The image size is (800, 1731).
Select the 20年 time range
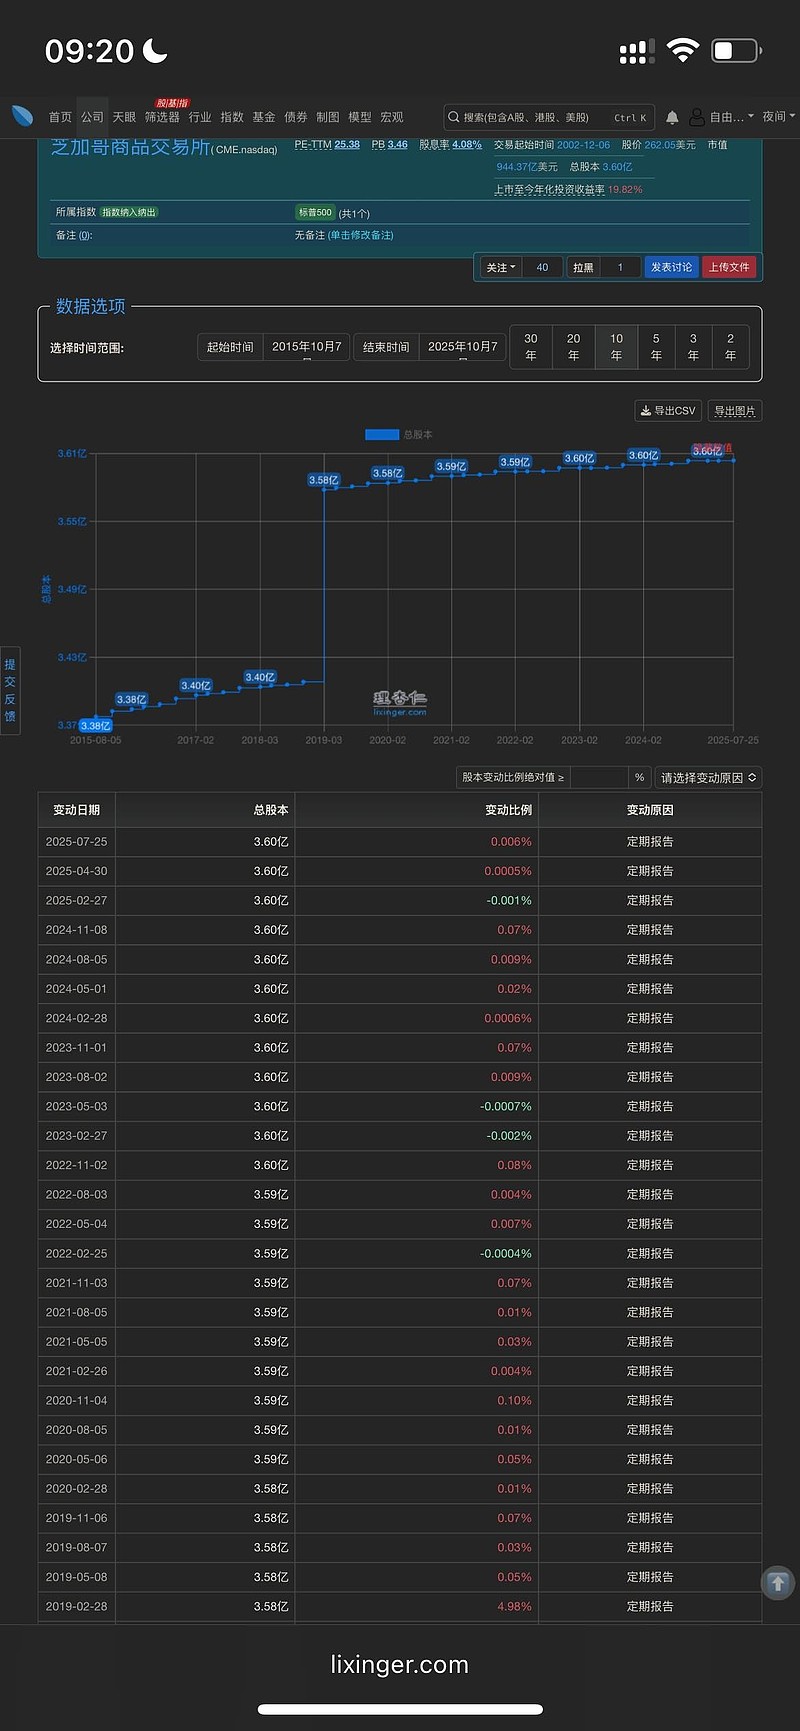[573, 347]
